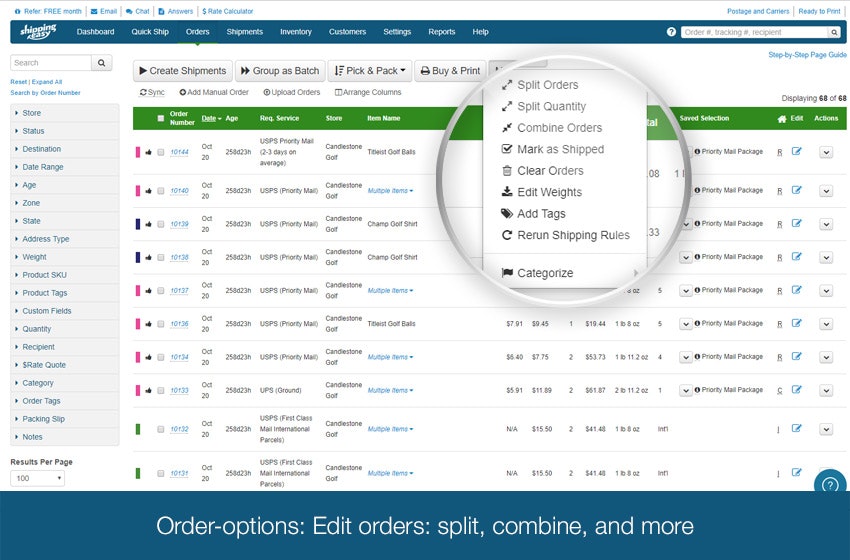Check the box for order 10137
The image size is (850, 560).
click(160, 291)
